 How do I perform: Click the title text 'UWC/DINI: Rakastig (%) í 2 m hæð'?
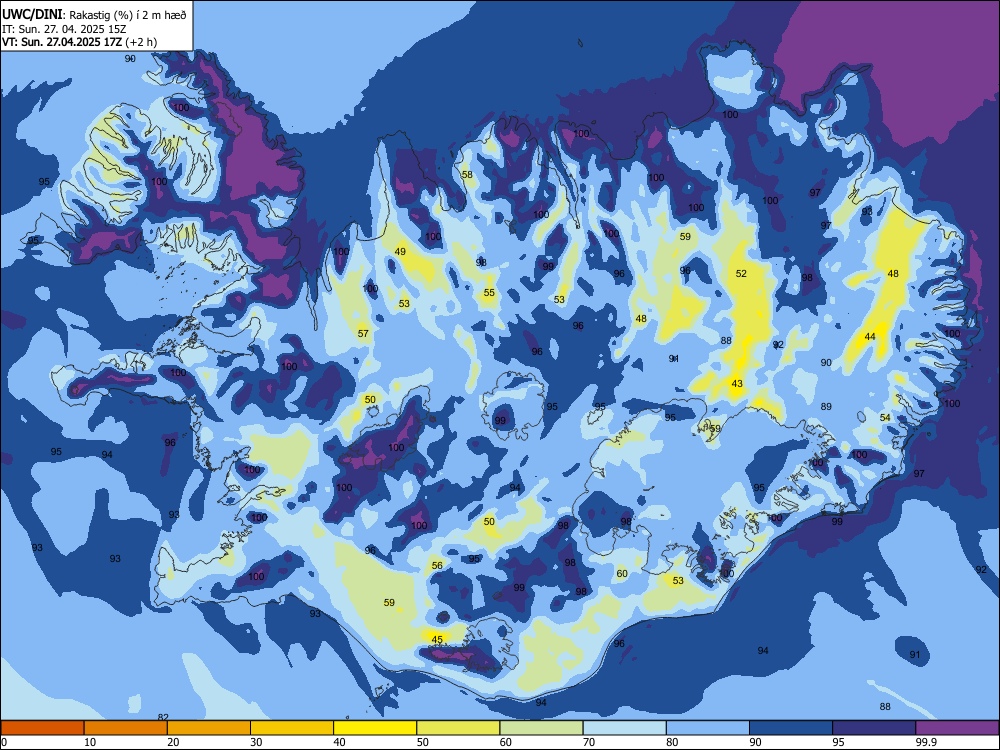coord(94,14)
